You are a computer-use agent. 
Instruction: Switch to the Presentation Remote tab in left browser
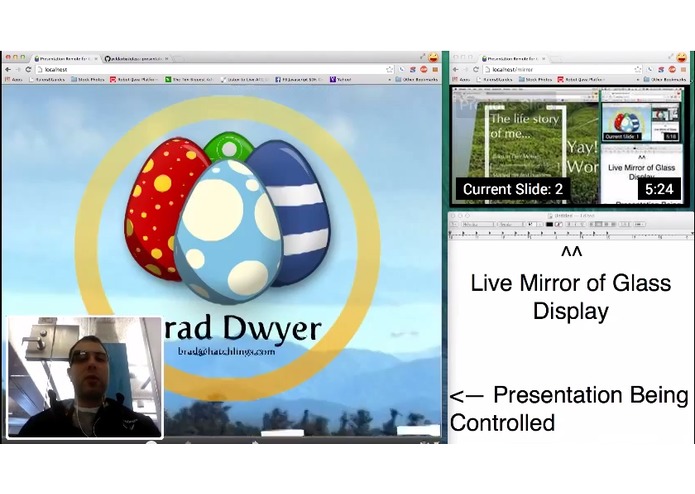click(64, 58)
